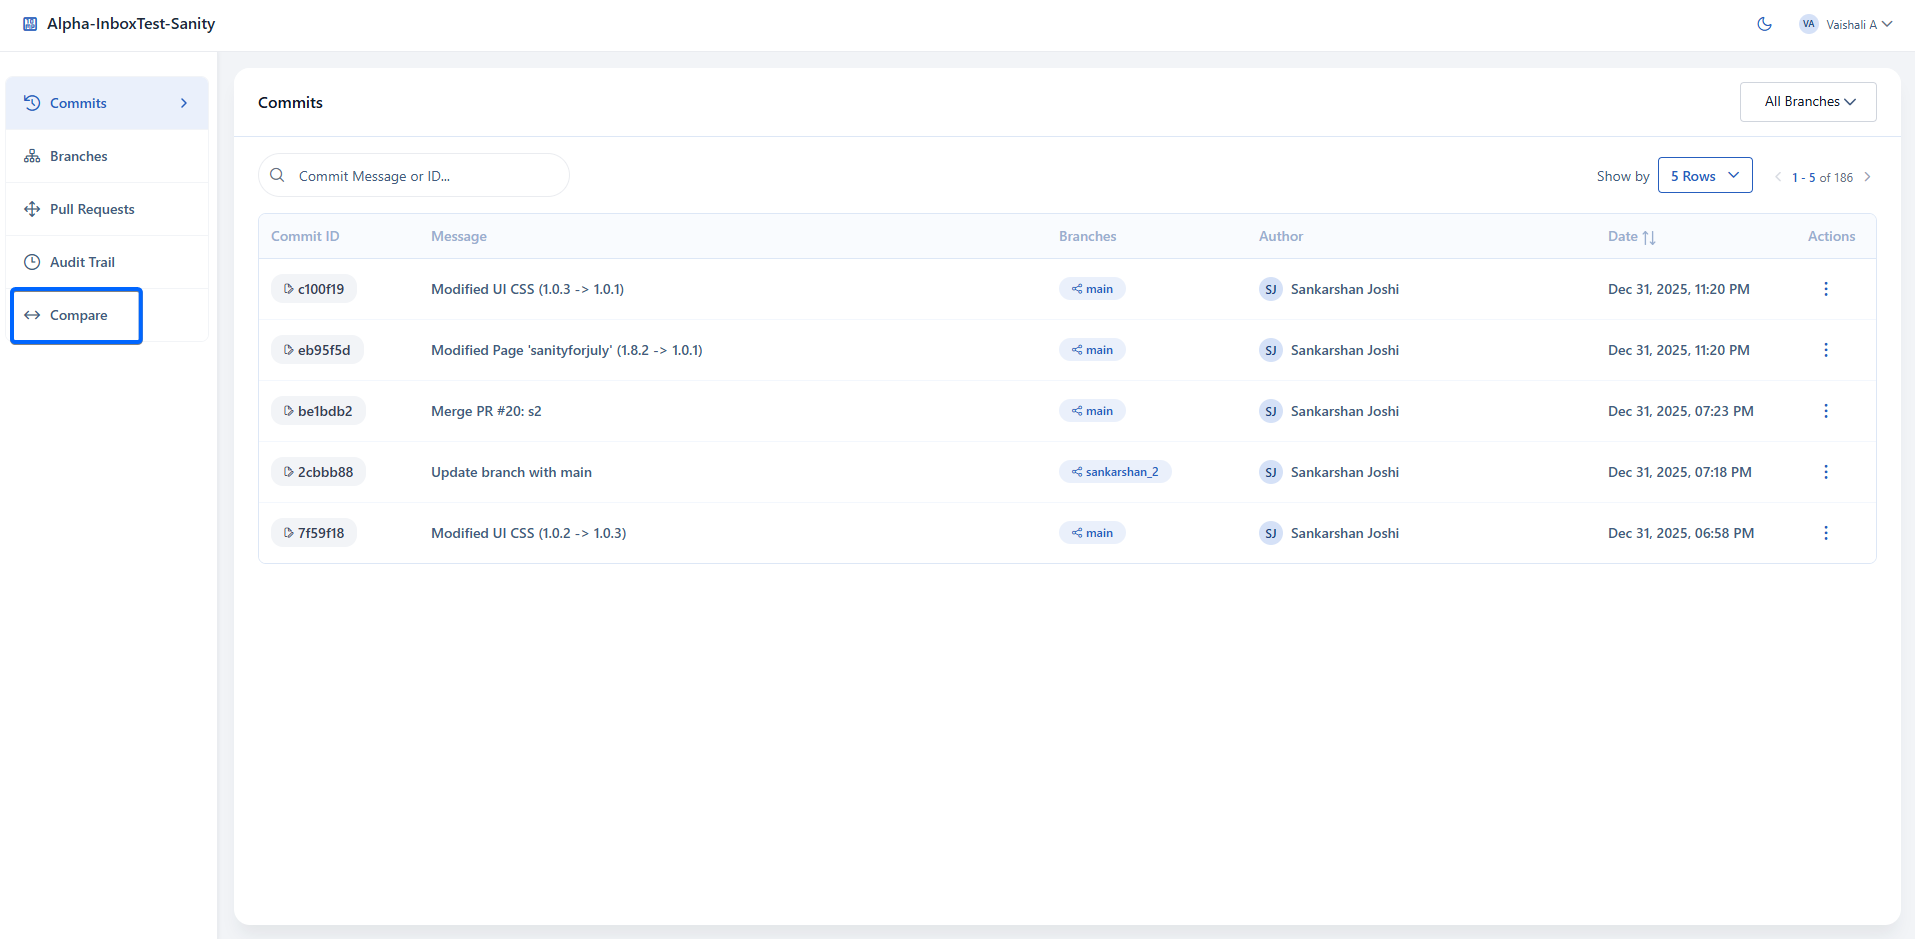
Task: Toggle dark mode moon icon
Action: (1764, 24)
